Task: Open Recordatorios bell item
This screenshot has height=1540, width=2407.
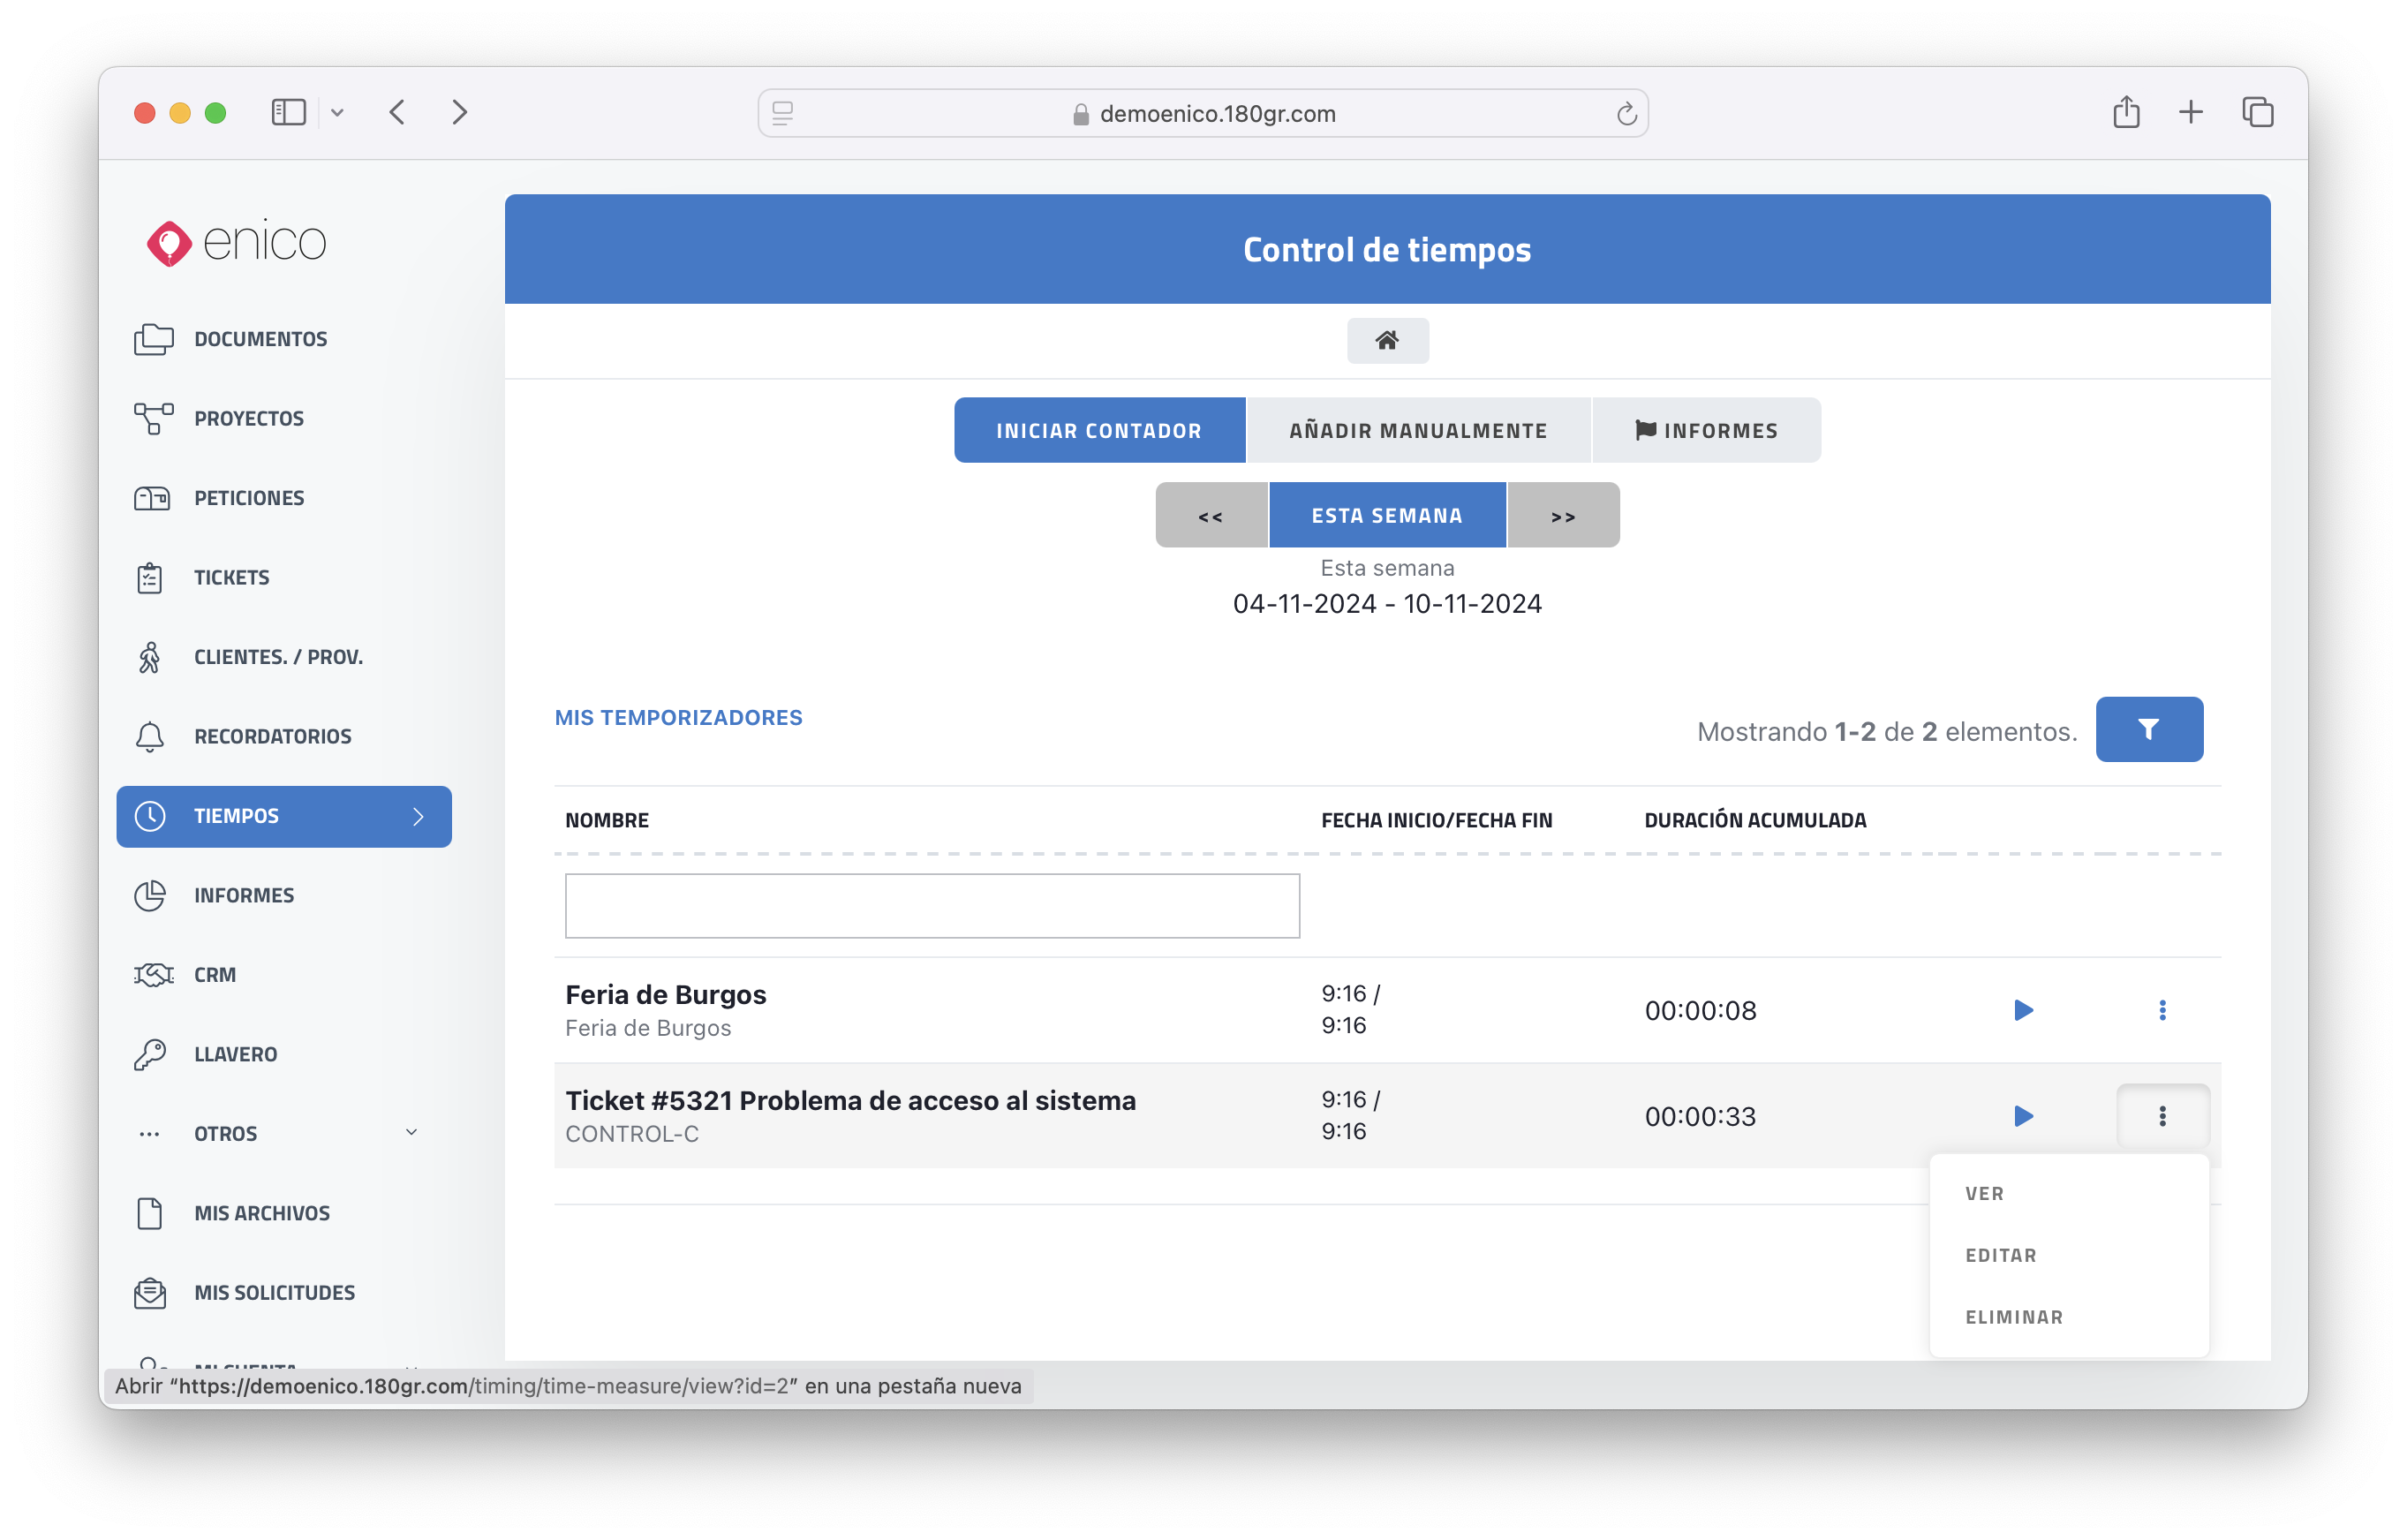Action: [272, 737]
